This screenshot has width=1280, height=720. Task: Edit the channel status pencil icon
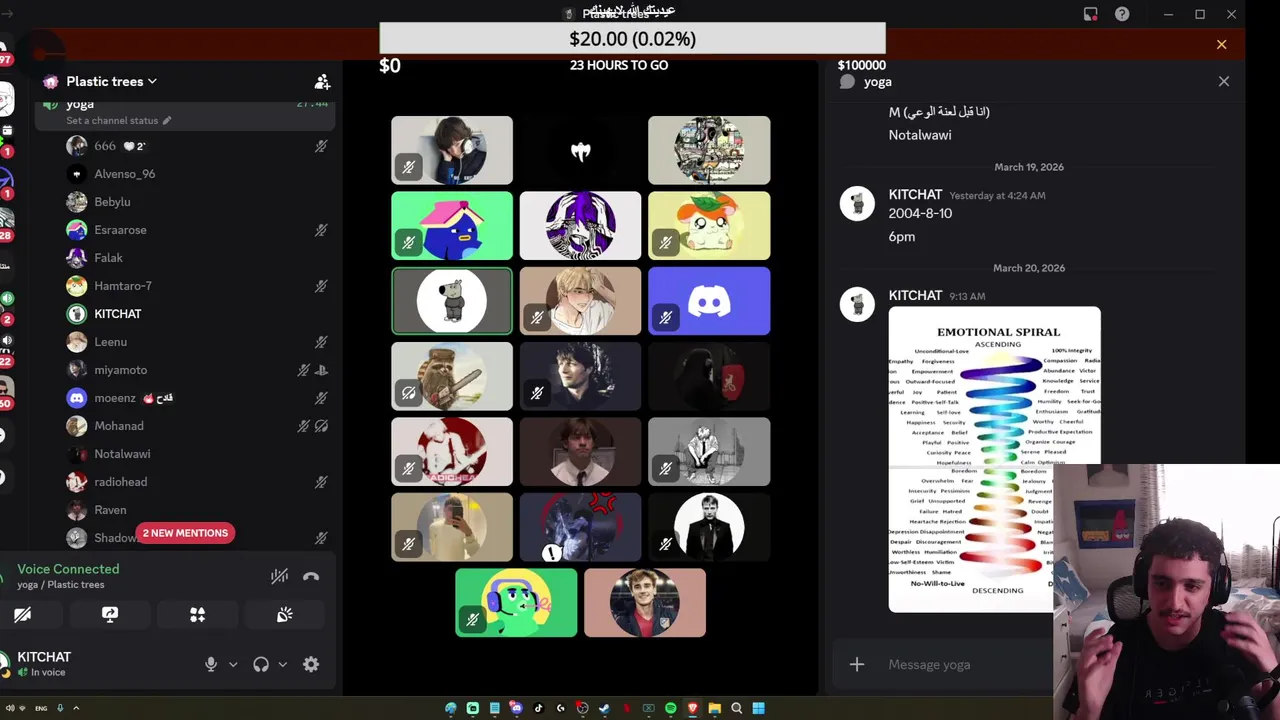click(167, 120)
